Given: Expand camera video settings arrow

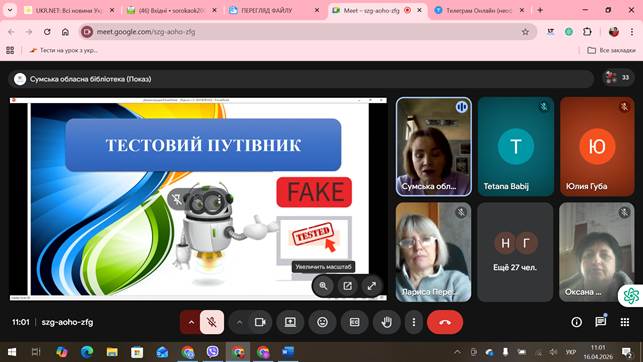Looking at the screenshot, I should coord(239,322).
